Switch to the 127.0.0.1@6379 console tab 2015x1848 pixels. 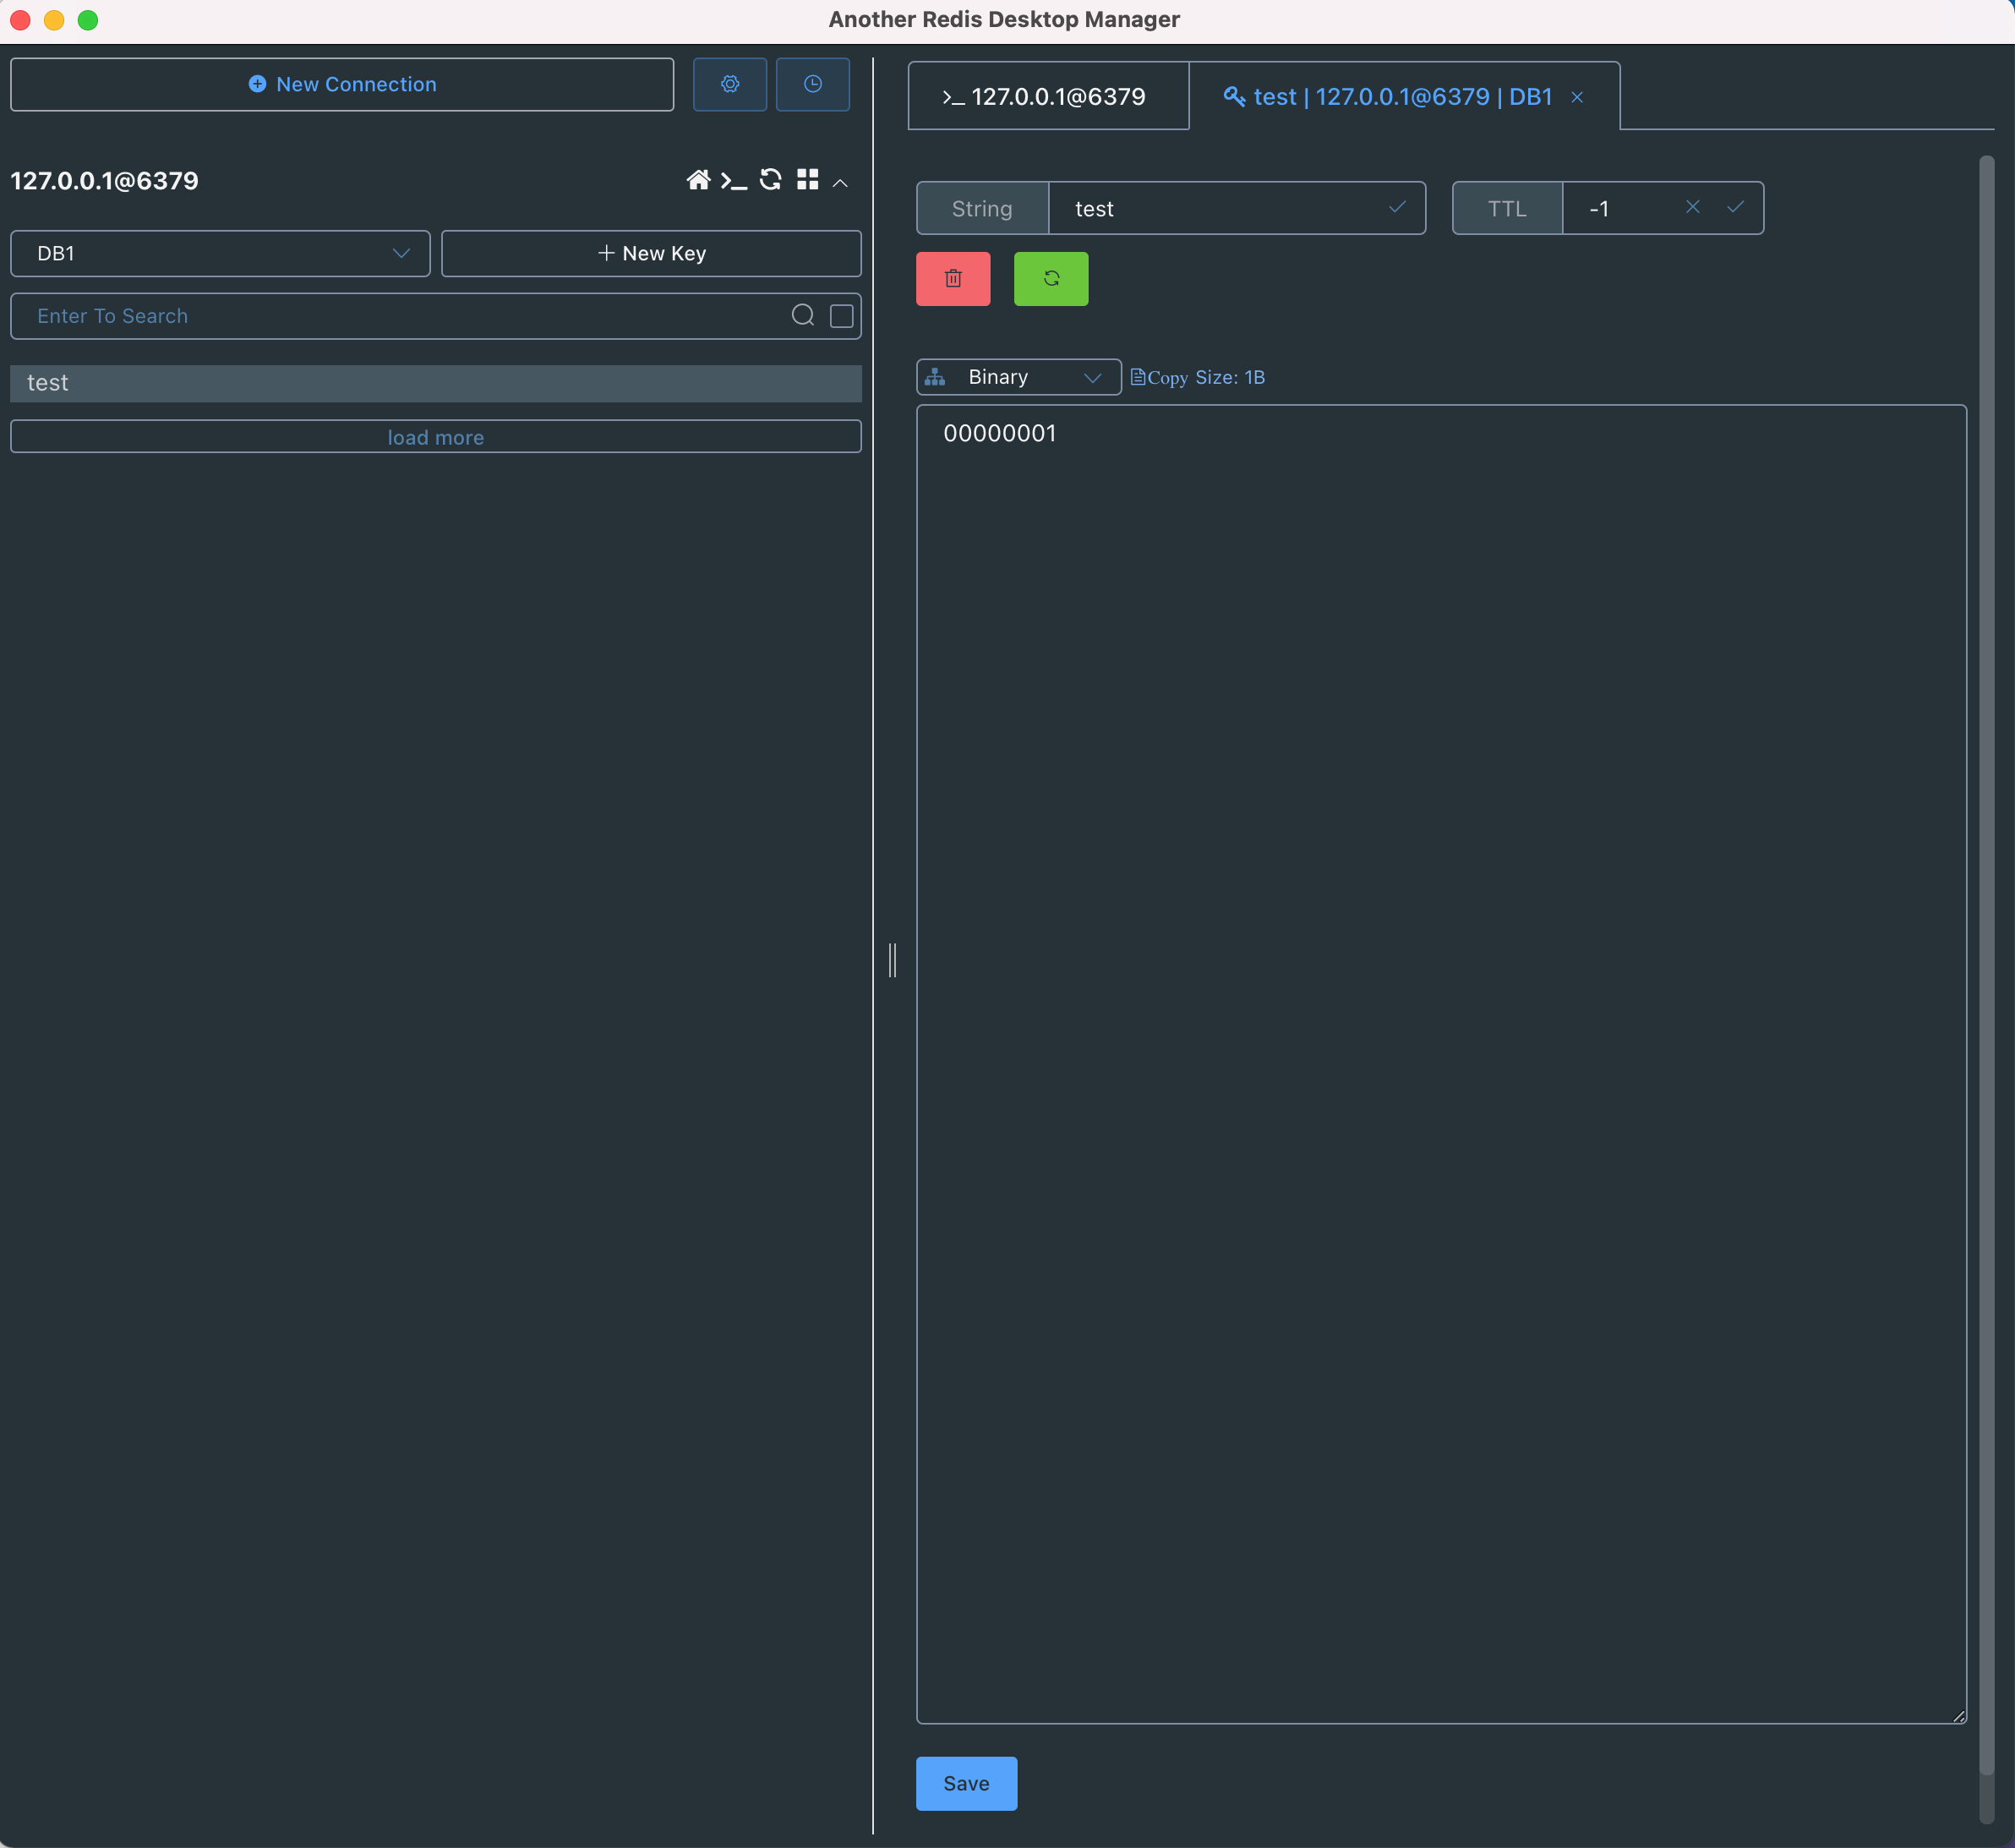[x=1048, y=96]
